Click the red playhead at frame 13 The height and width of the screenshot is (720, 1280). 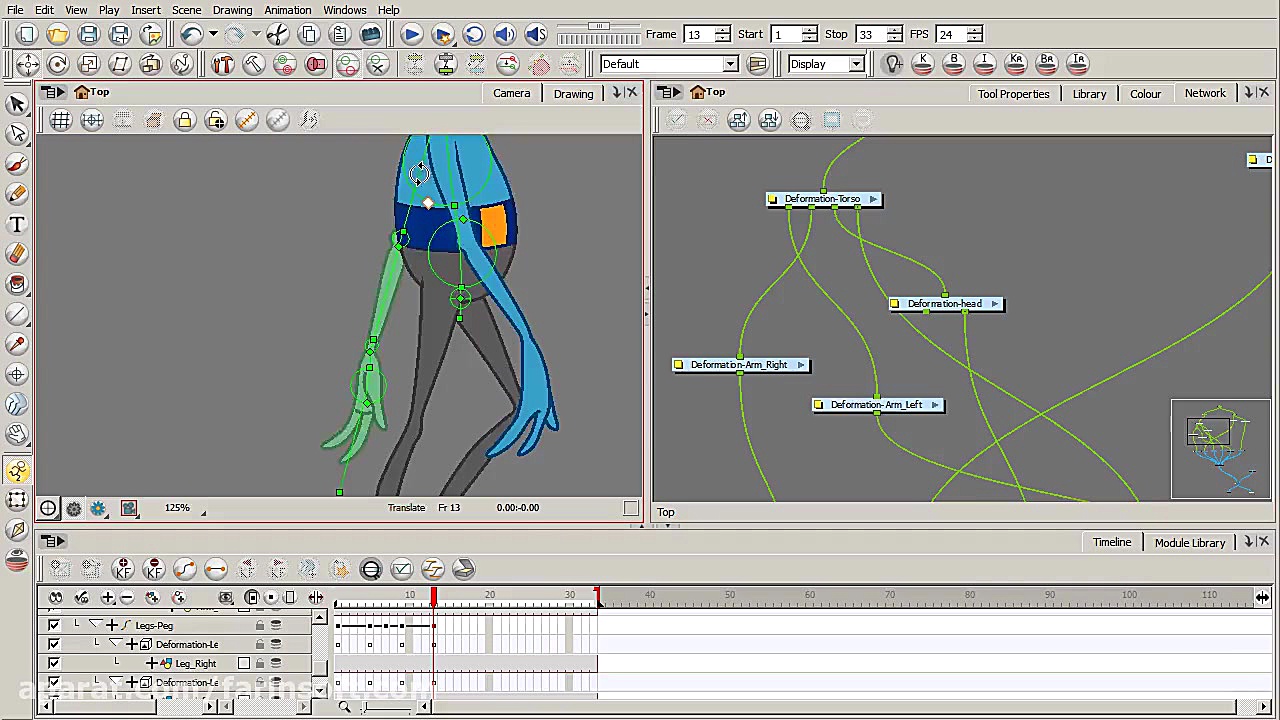click(434, 597)
